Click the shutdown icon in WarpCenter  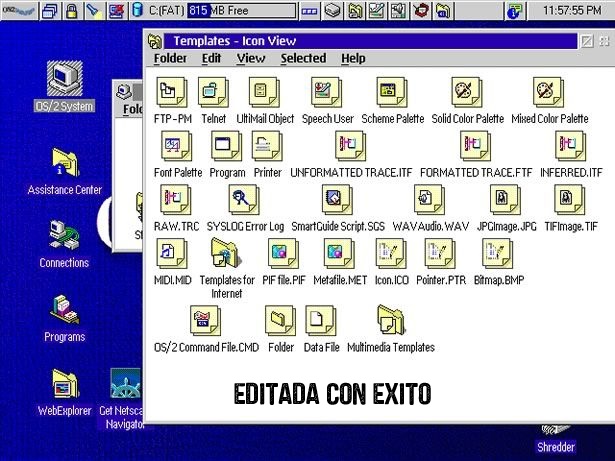click(116, 11)
